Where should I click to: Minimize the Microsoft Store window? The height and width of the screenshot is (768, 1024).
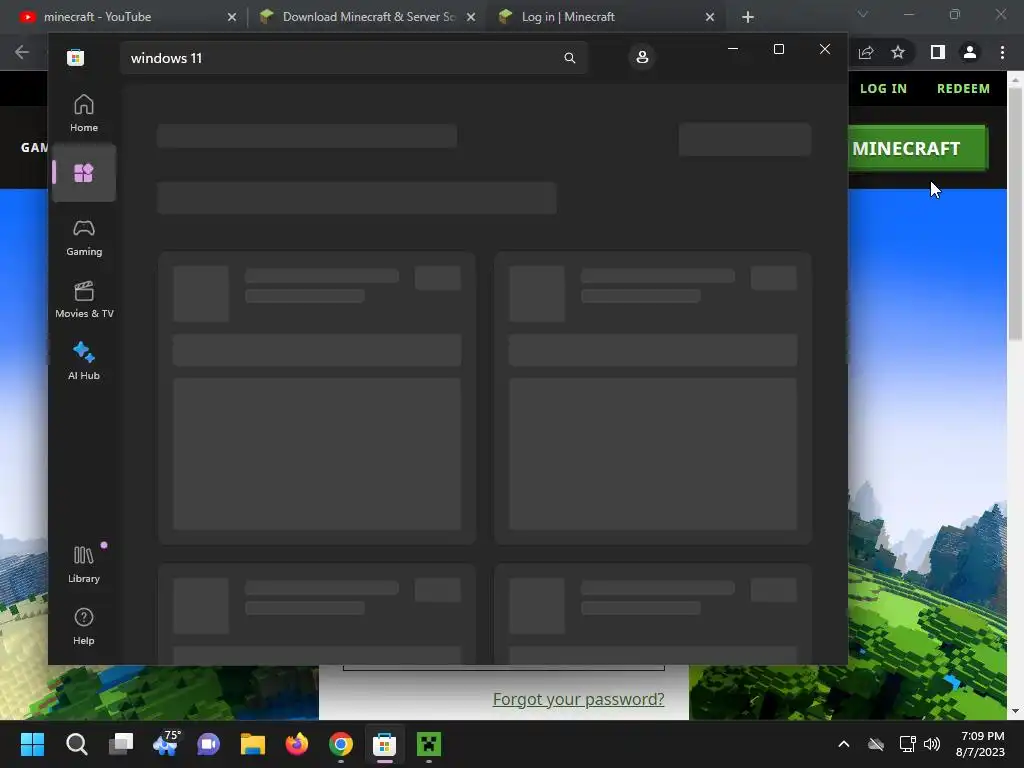tap(733, 49)
